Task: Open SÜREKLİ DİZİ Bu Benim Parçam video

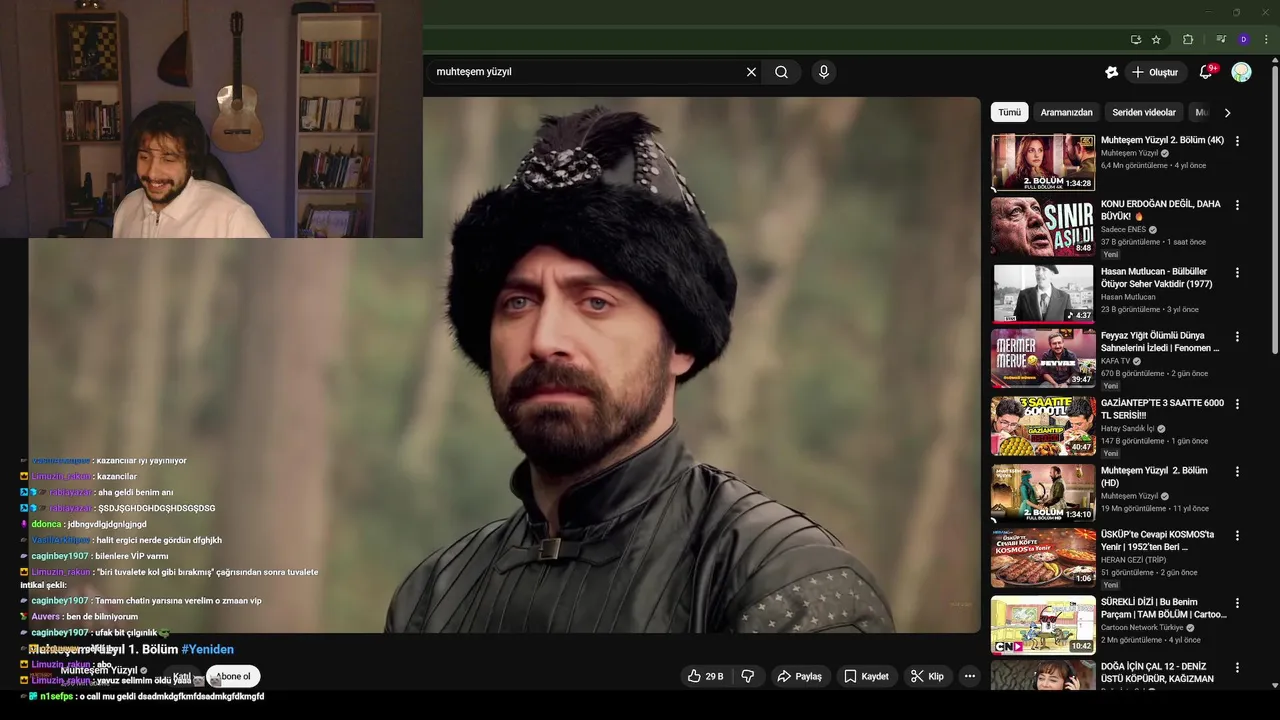Action: 1163,608
